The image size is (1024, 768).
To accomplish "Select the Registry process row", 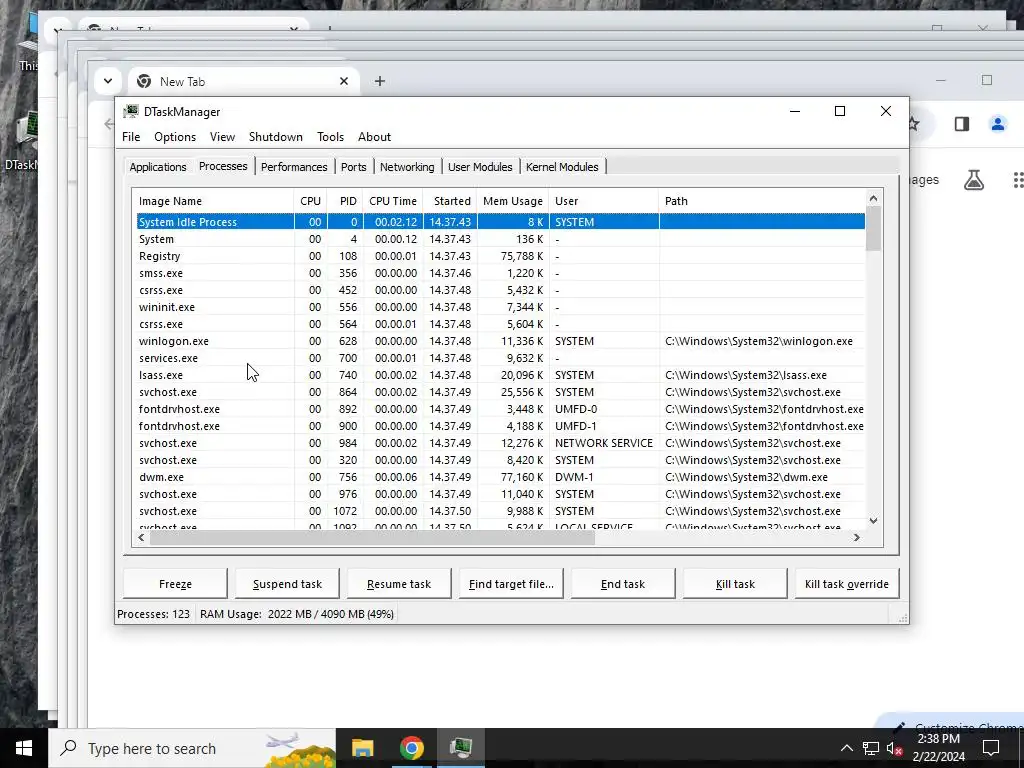I will click(501, 256).
